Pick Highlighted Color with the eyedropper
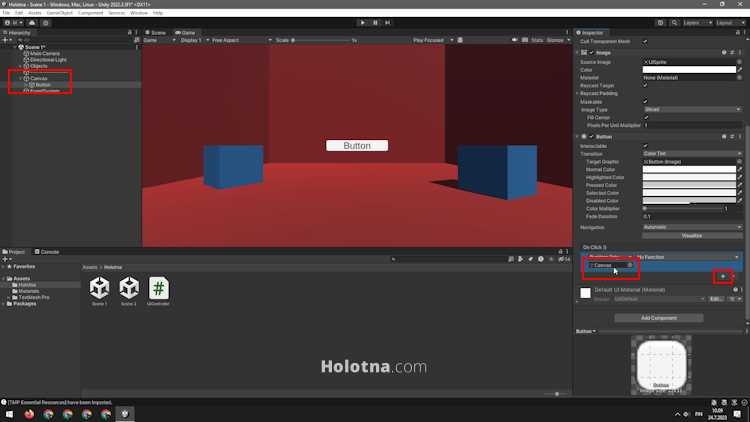Viewport: 750px width, 422px height. tap(739, 177)
